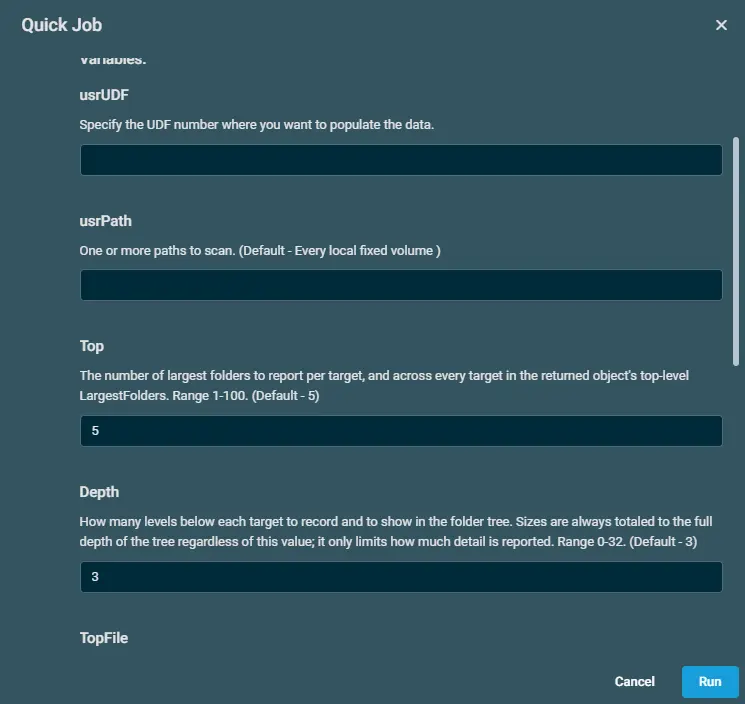
Task: Click the Run button
Action: point(710,681)
